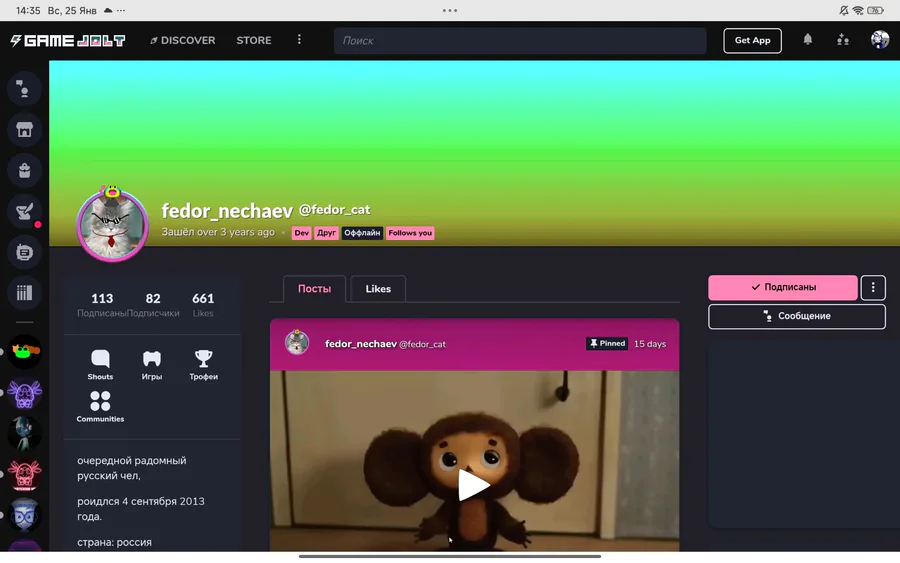View the 661 Likes count
The image size is (900, 563).
(203, 305)
